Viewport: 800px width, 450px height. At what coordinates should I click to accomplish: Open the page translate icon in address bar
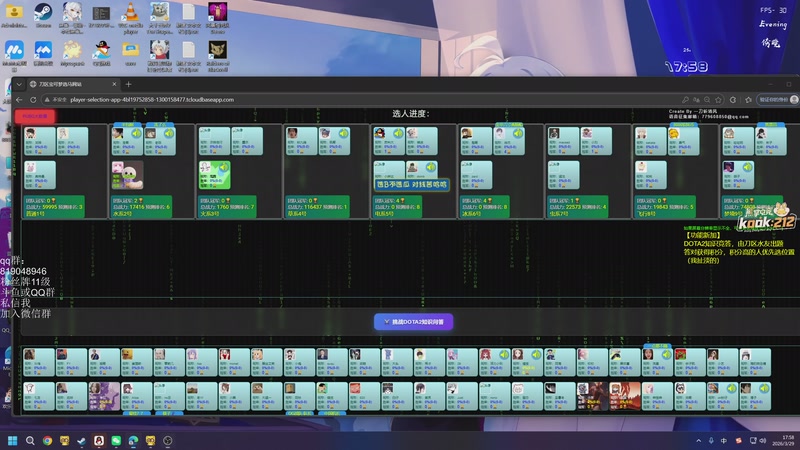[696, 99]
